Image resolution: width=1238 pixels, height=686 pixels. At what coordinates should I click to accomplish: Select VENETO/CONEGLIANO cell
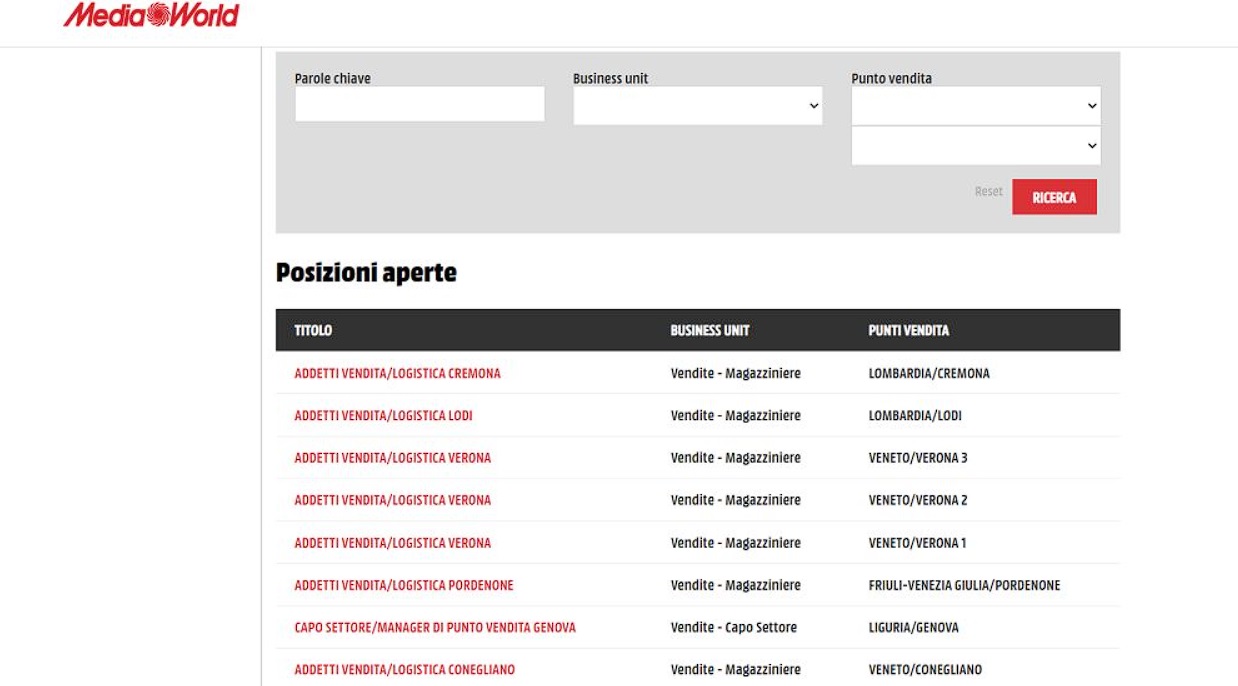(925, 670)
